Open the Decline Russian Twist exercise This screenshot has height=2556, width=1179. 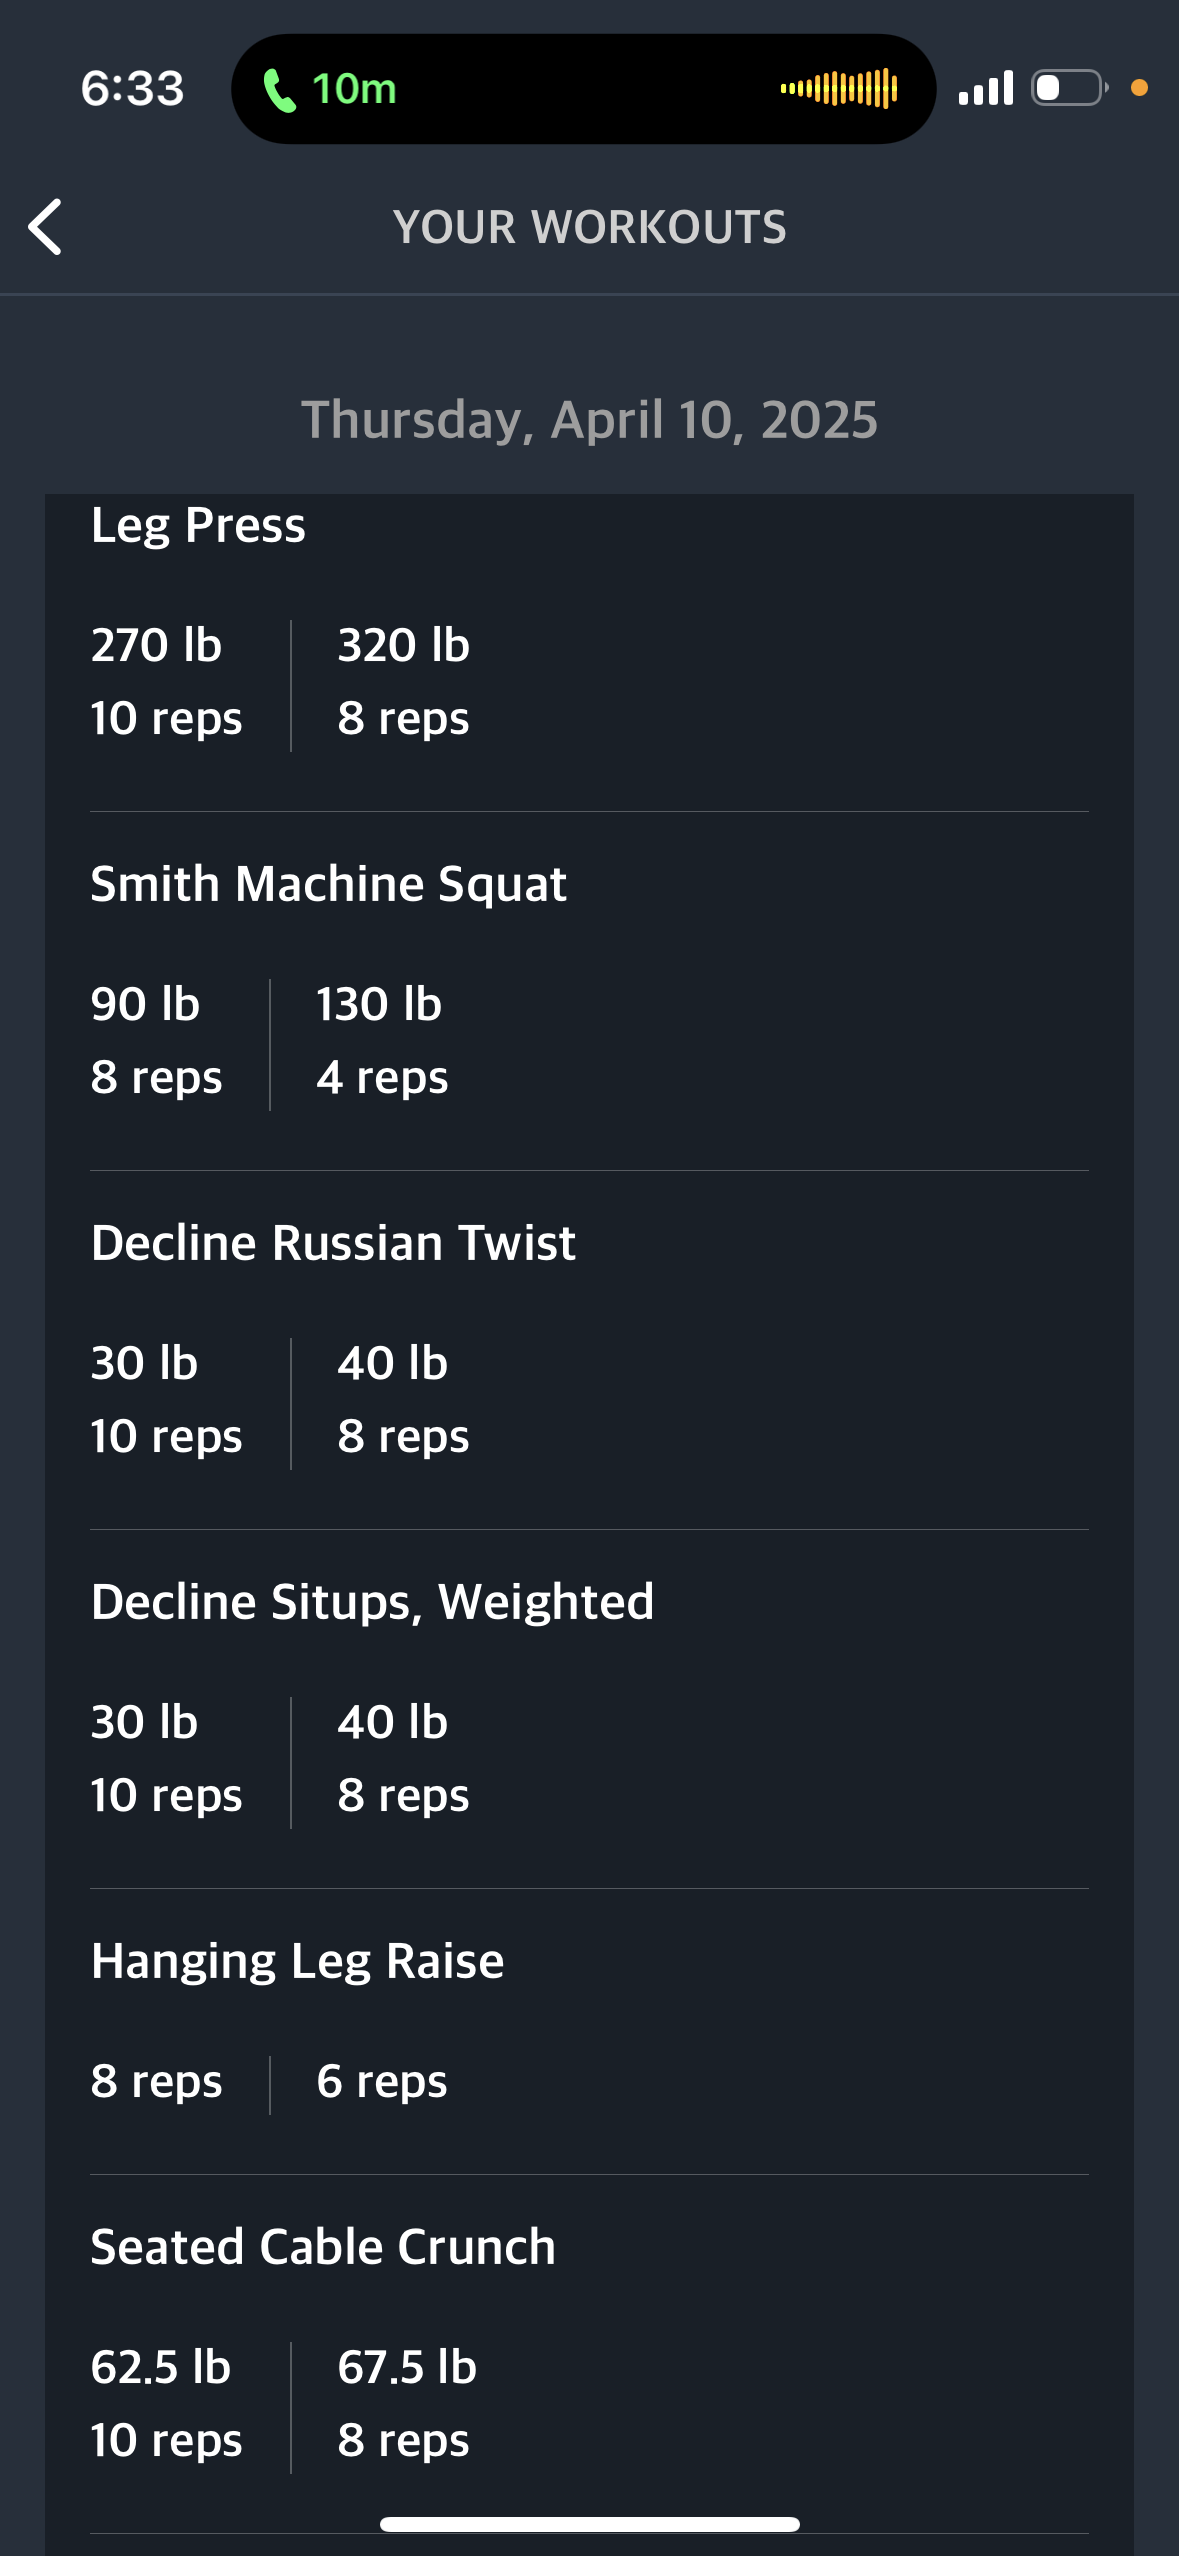pyautogui.click(x=333, y=1243)
